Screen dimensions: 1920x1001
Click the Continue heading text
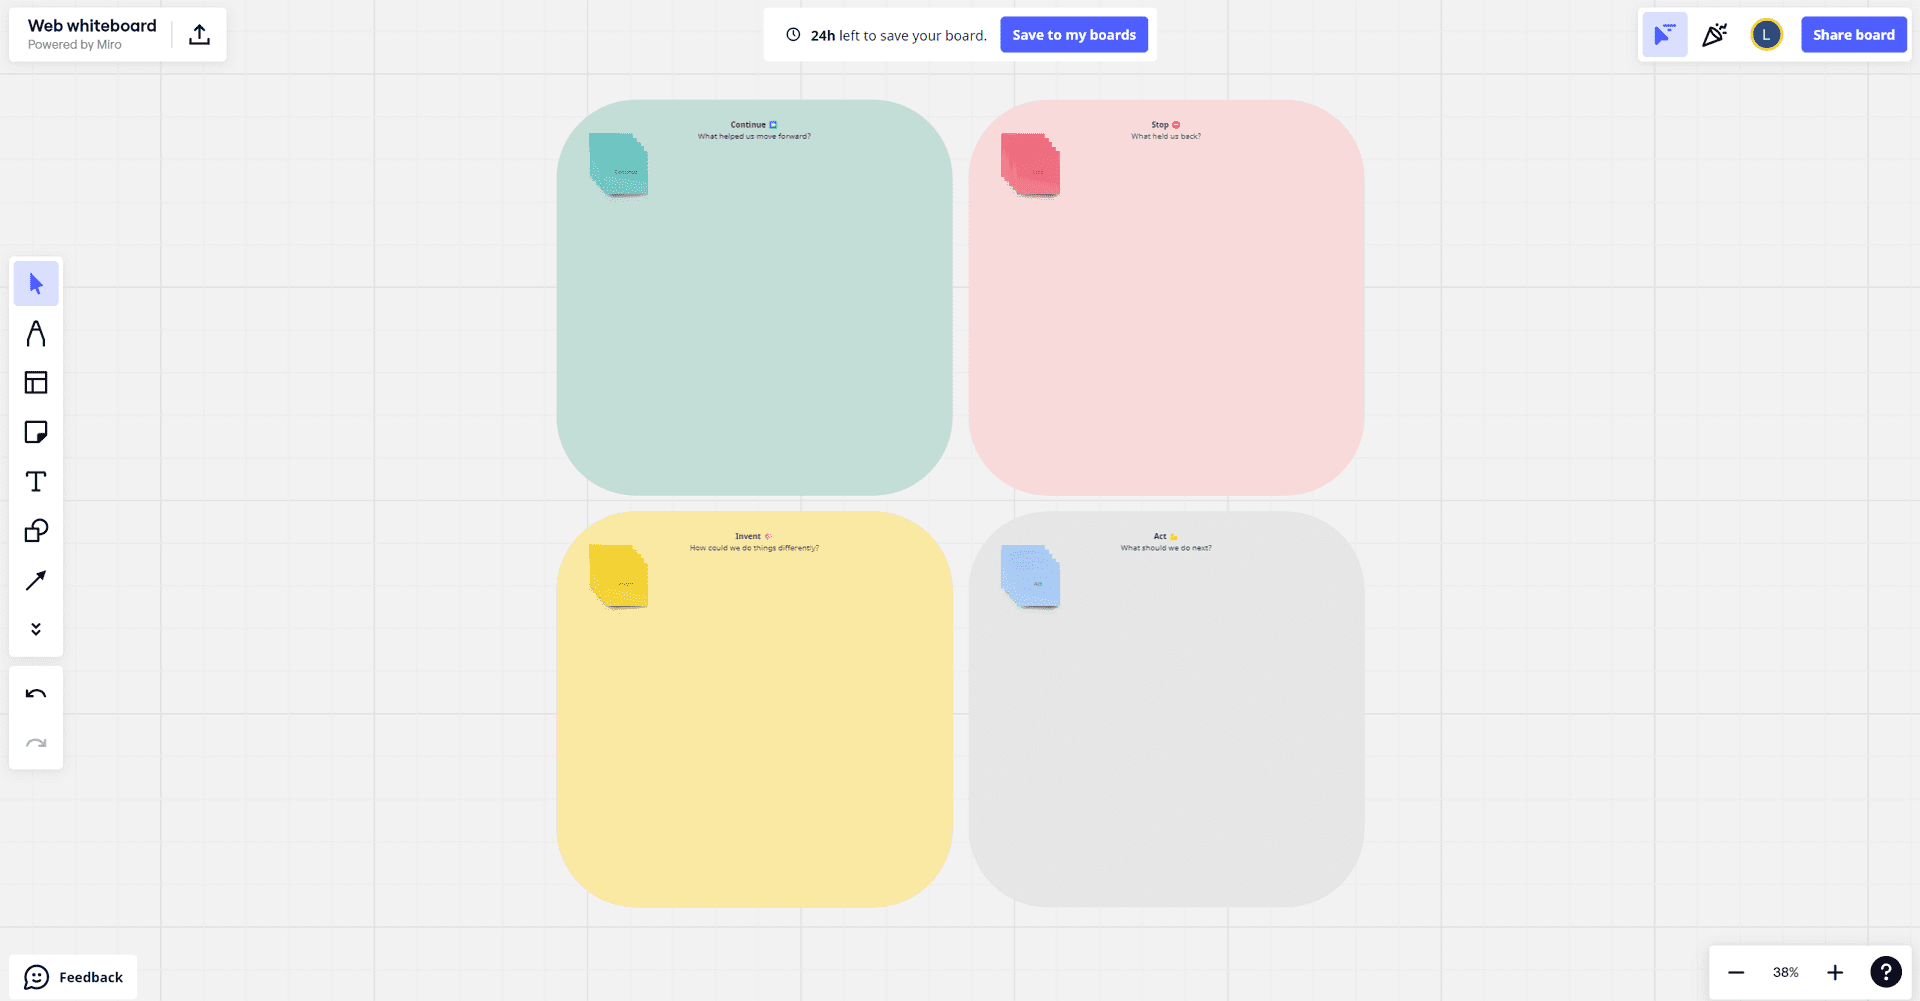pyautogui.click(x=748, y=125)
